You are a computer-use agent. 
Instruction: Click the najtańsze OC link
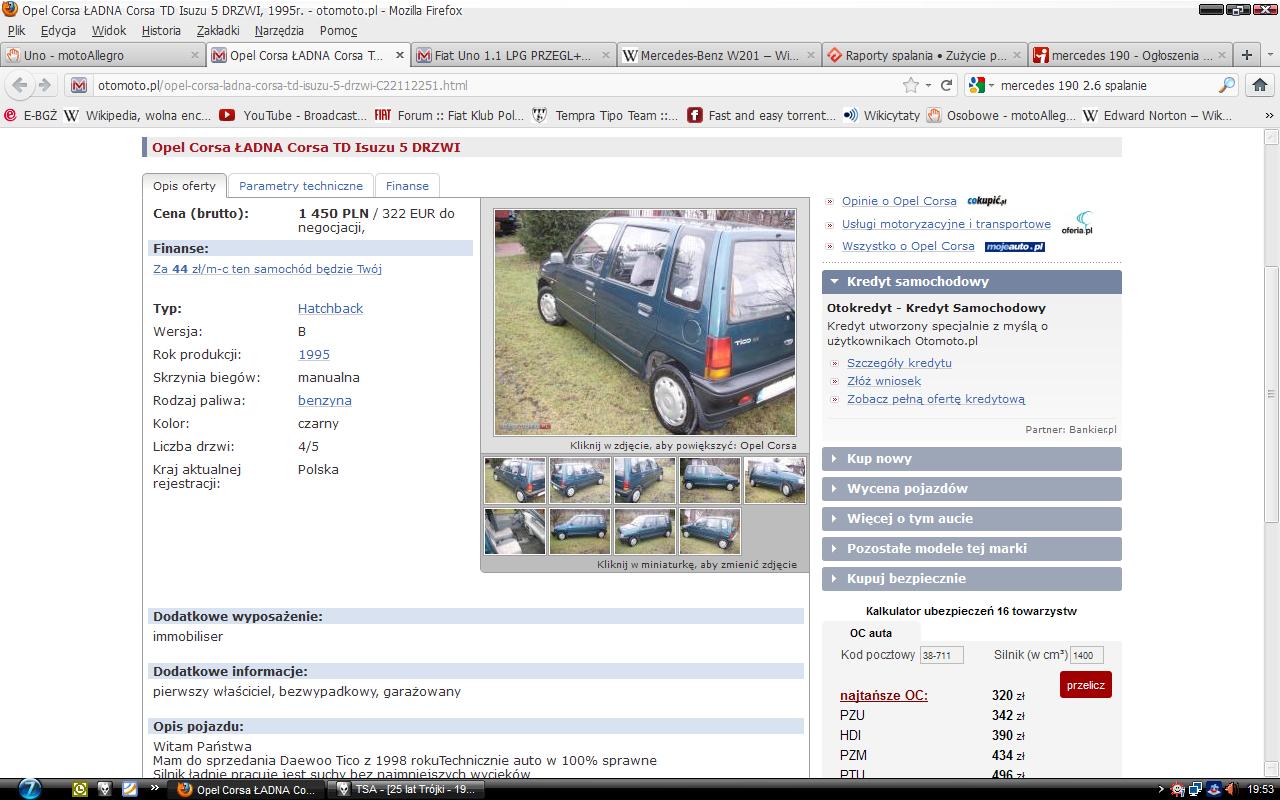tap(884, 695)
